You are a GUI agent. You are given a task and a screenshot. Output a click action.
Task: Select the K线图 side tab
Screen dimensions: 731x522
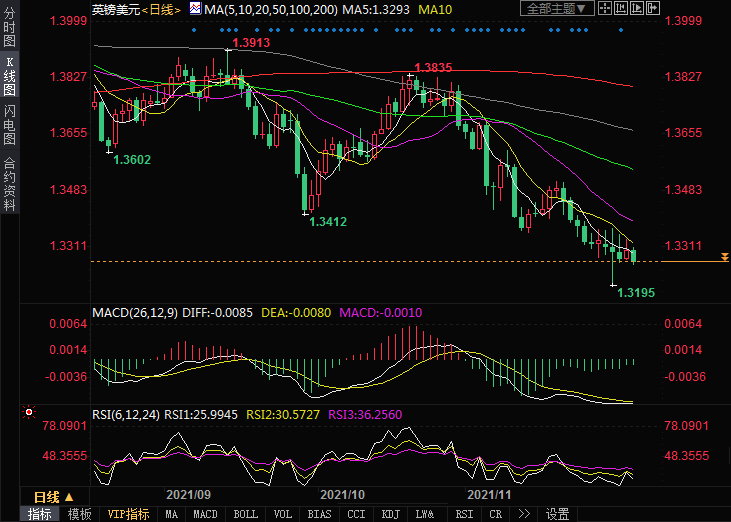[x=9, y=76]
